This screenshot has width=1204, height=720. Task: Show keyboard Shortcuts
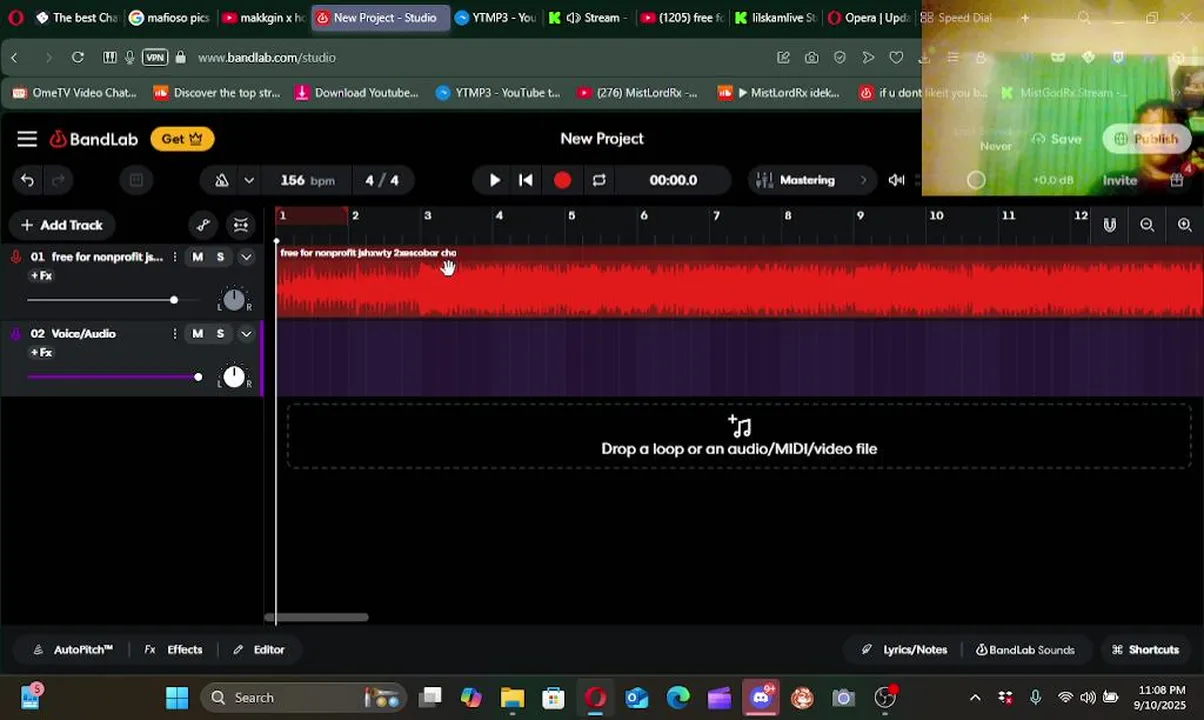tap(1145, 650)
